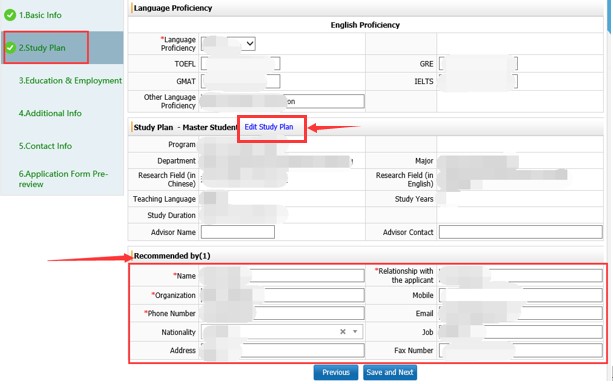Clear the Nationality selection with the X icon

(x=343, y=332)
